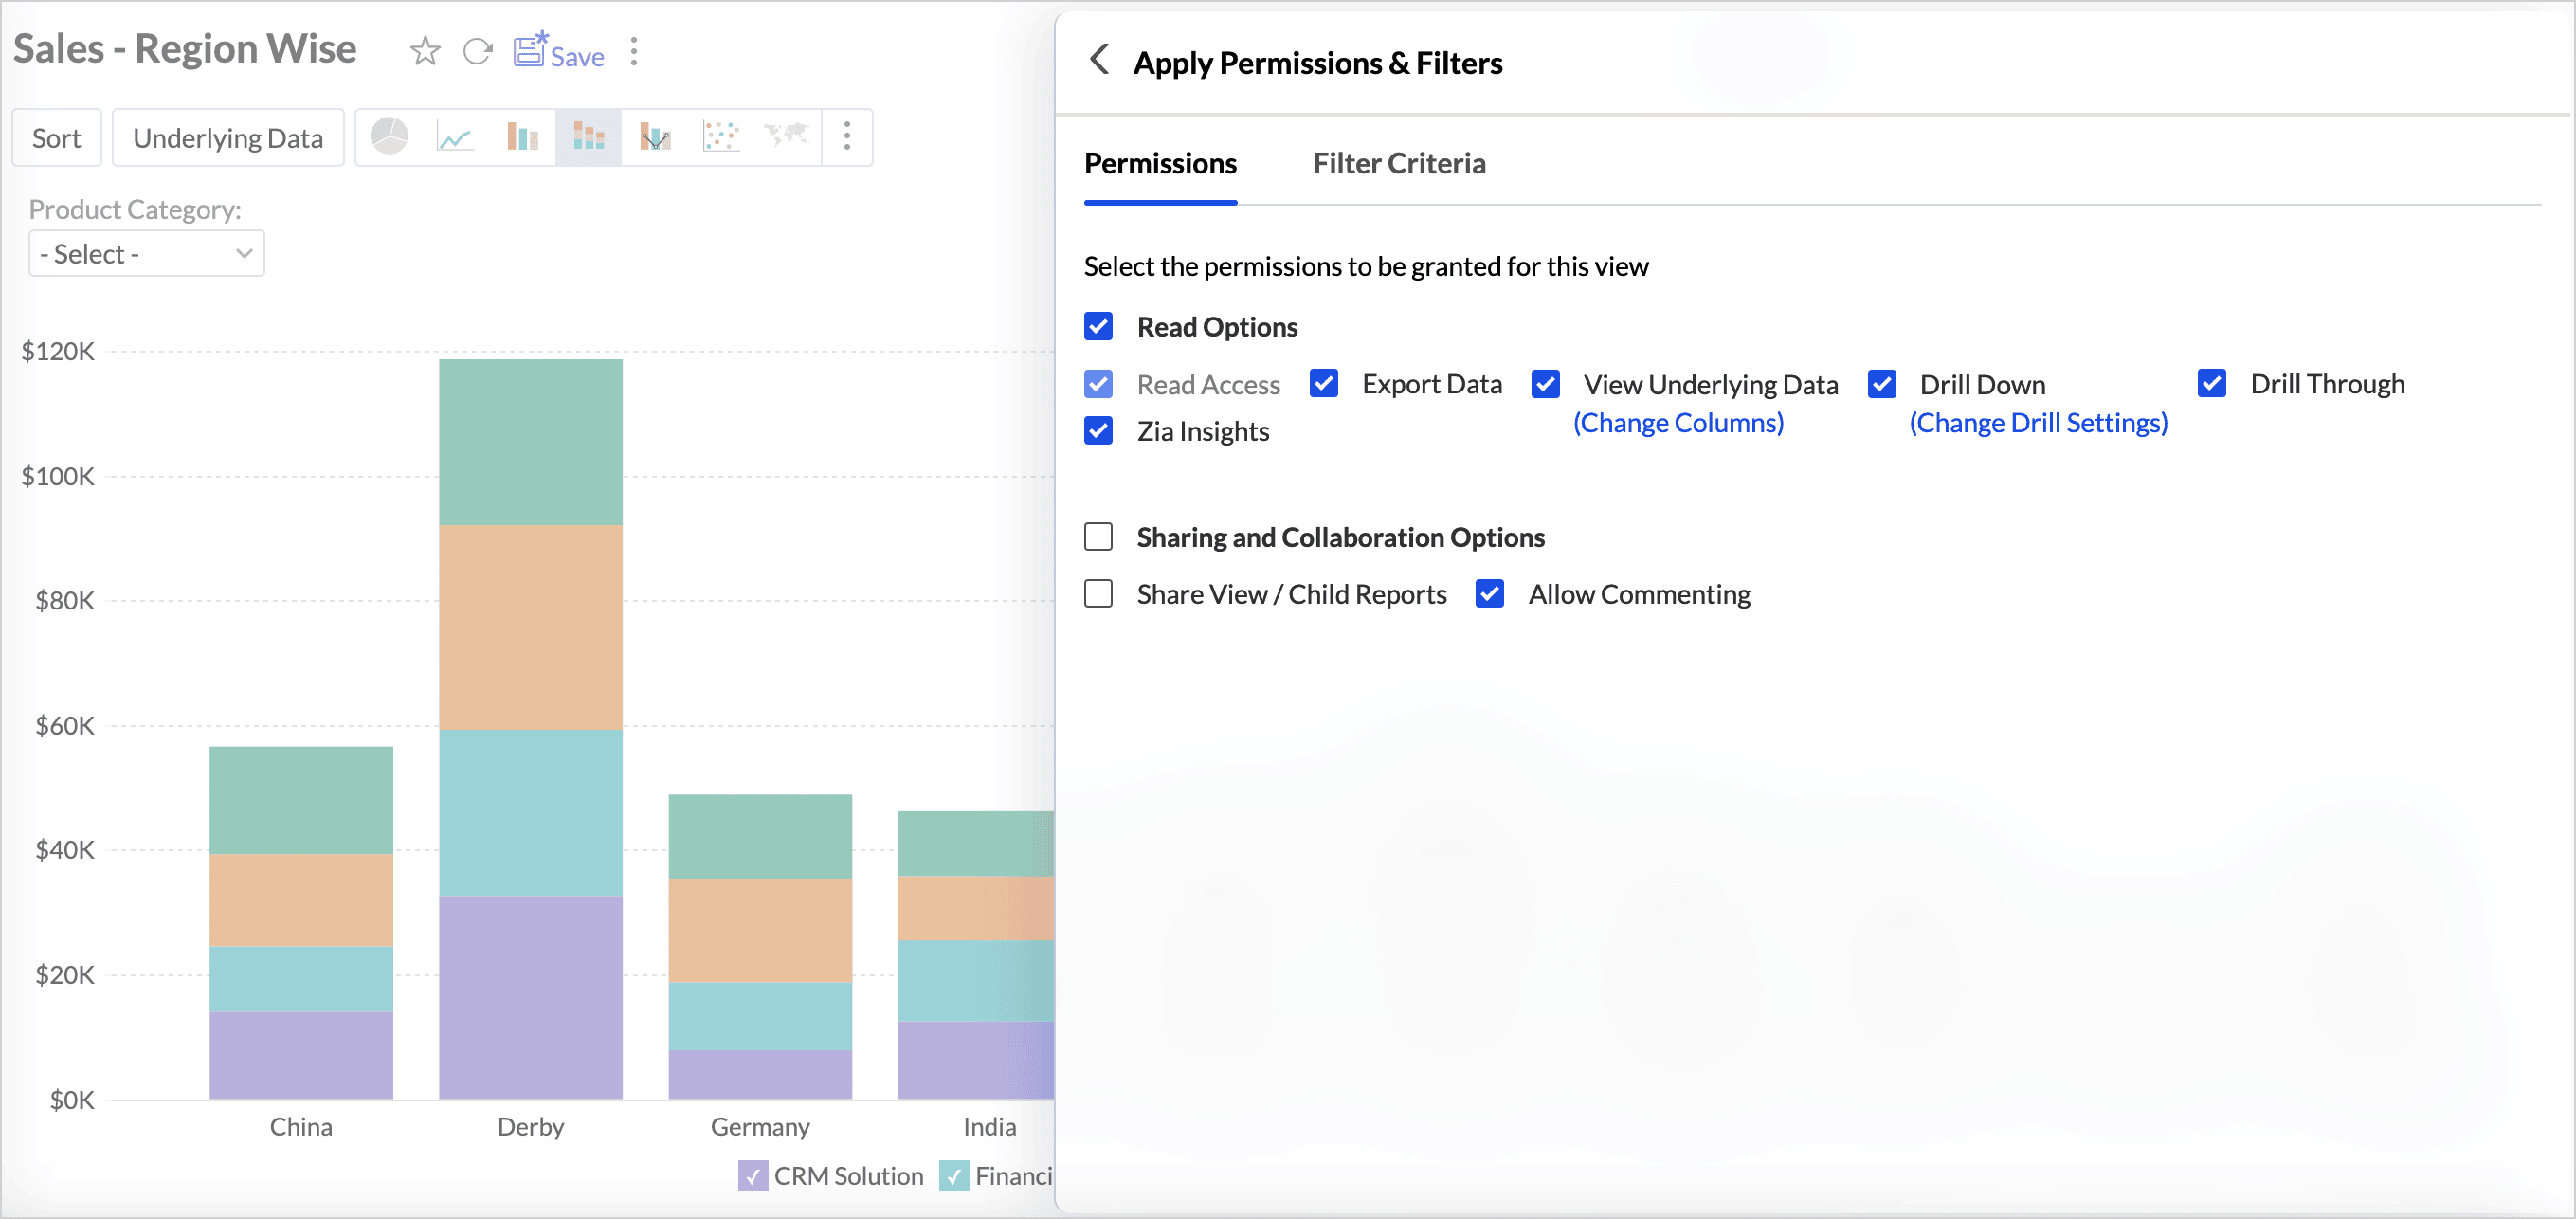The image size is (2576, 1219).
Task: Uncheck the Export Data permission
Action: tap(1324, 384)
